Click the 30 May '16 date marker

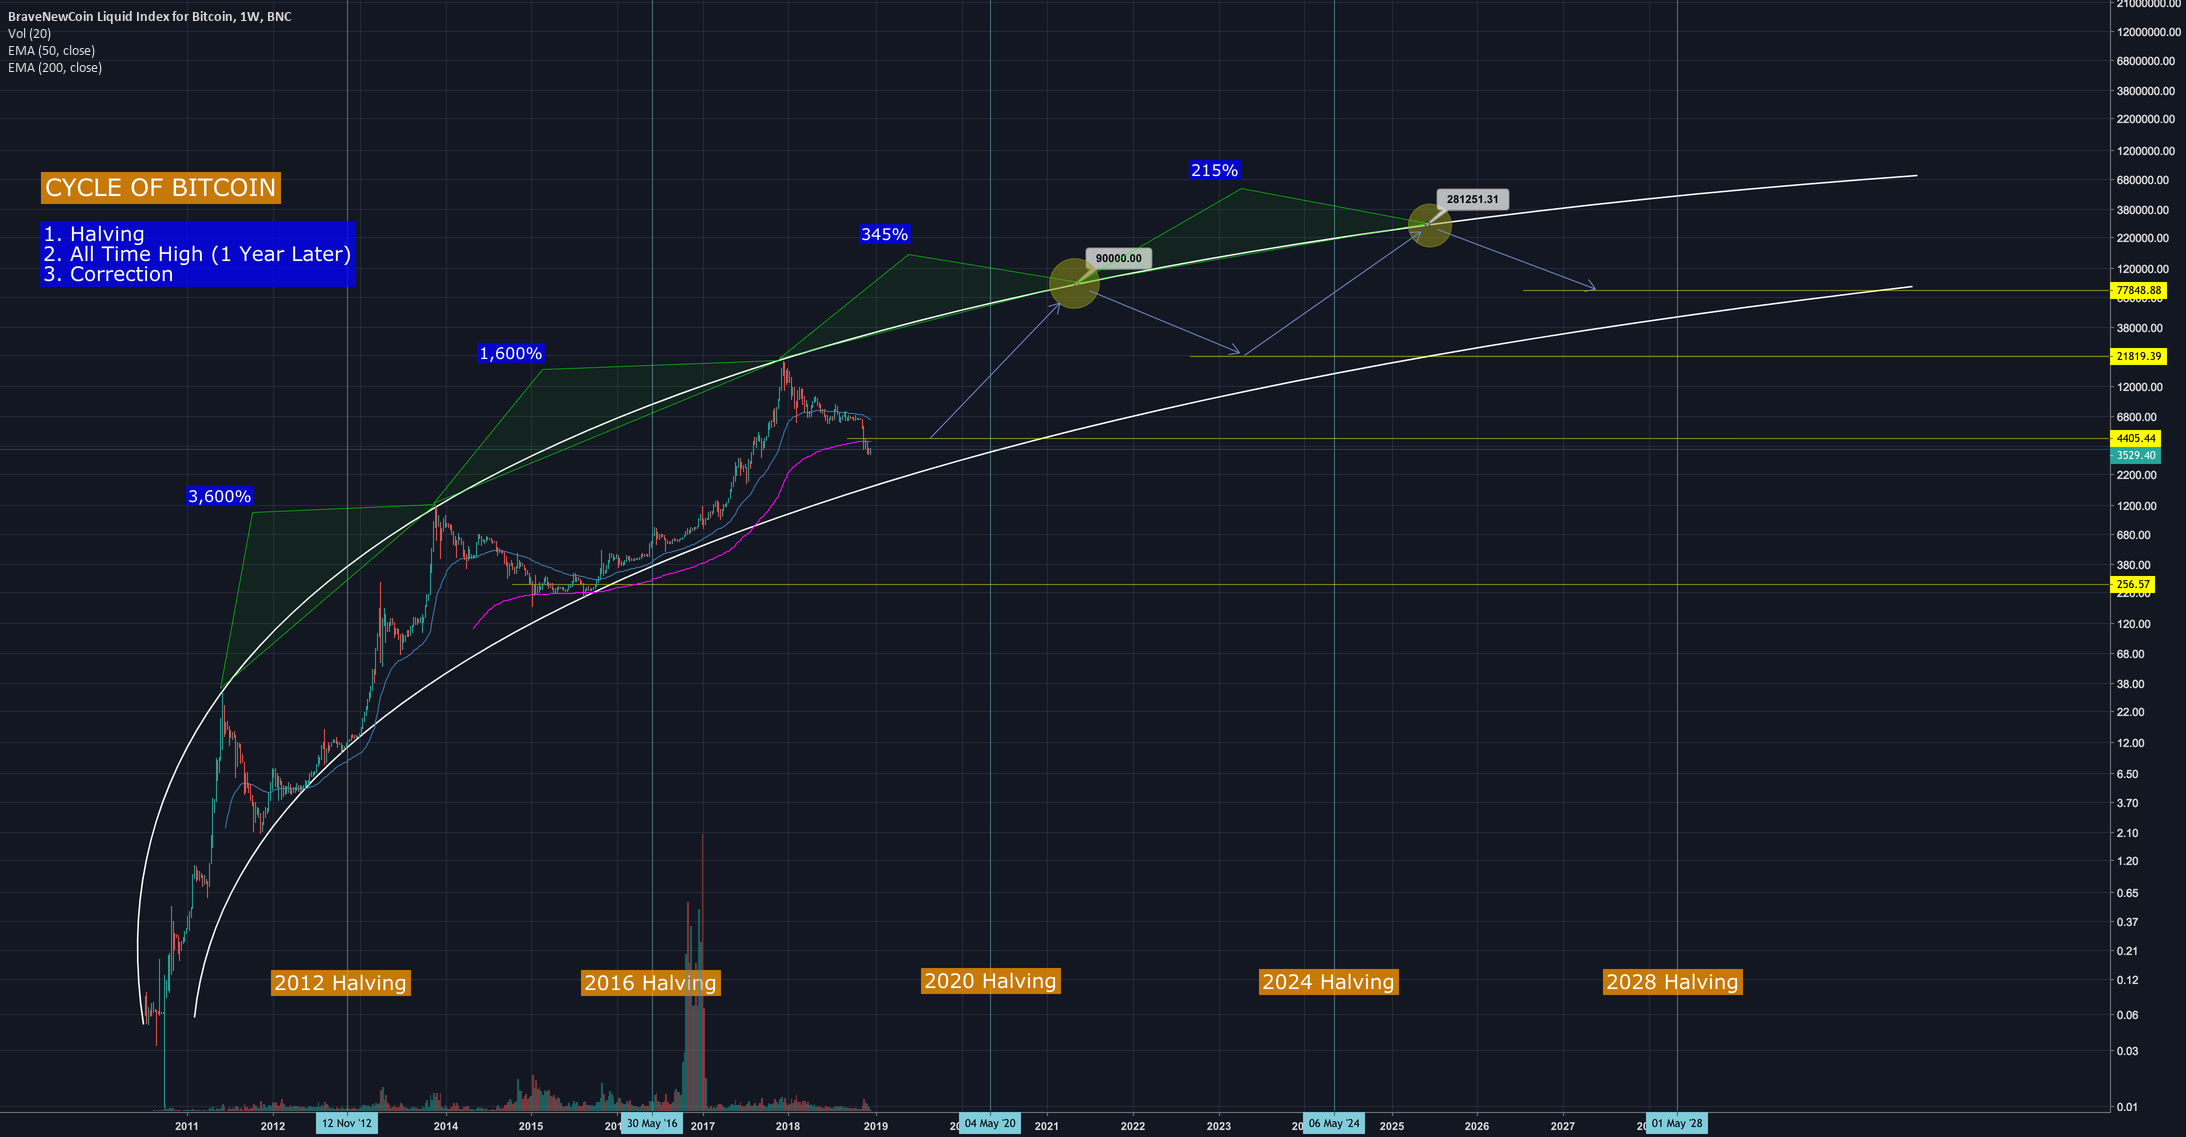coord(651,1123)
